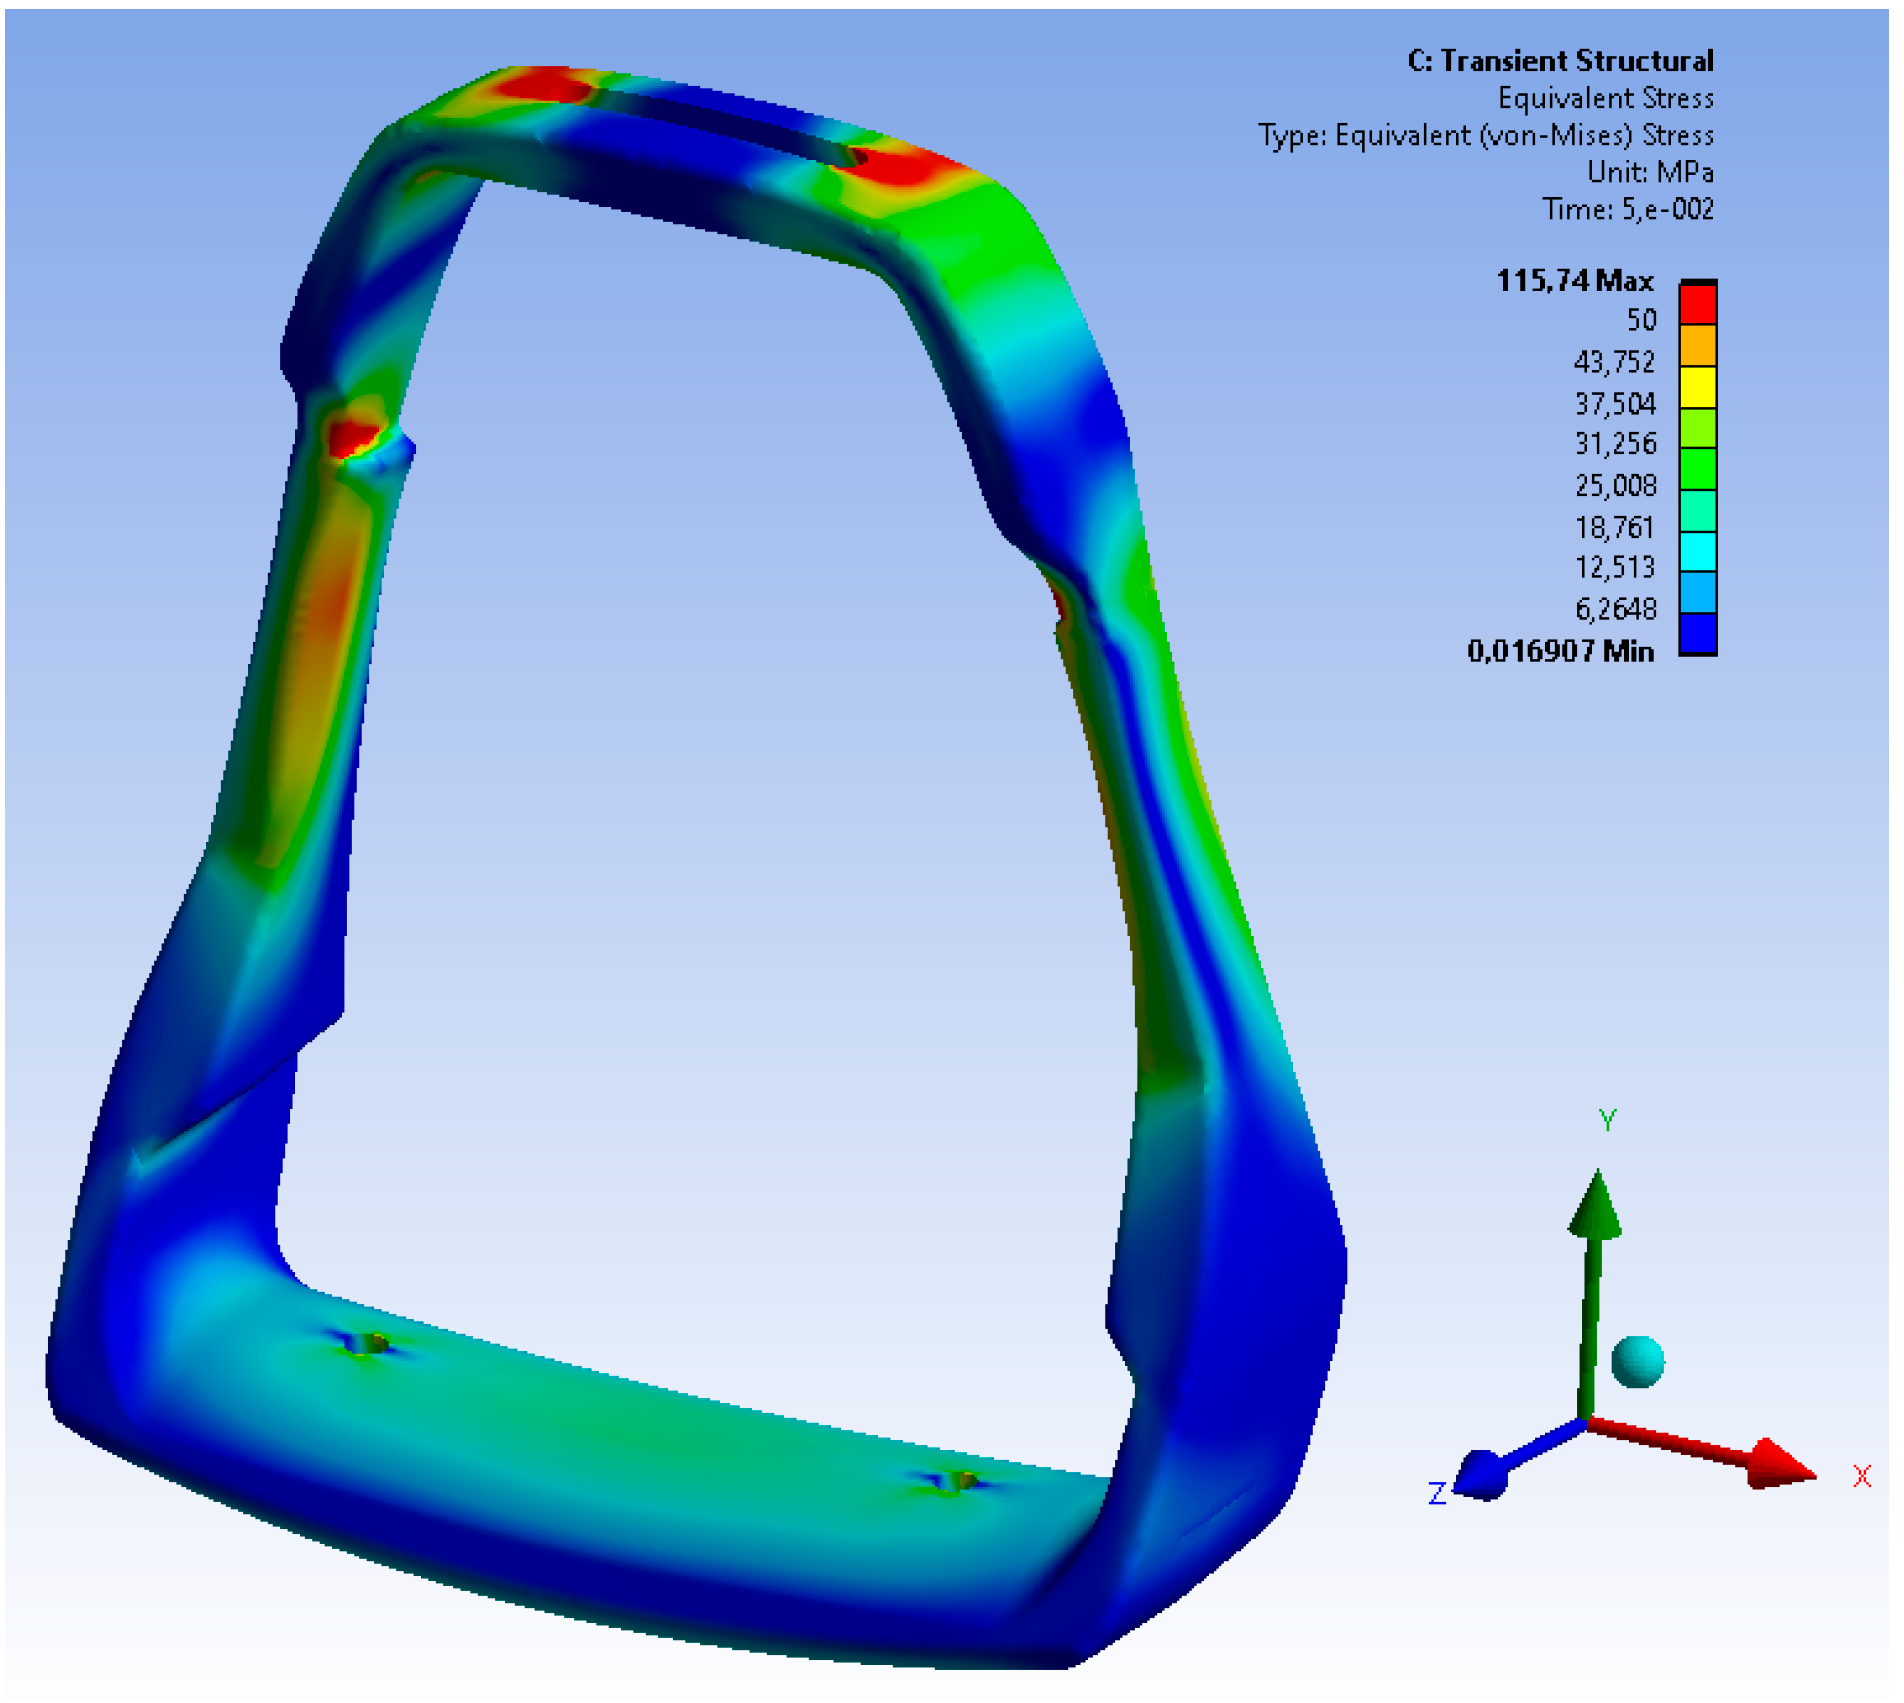The width and height of the screenshot is (1904, 1703).
Task: Click the 0,016907 Min legend label
Action: tap(1560, 652)
